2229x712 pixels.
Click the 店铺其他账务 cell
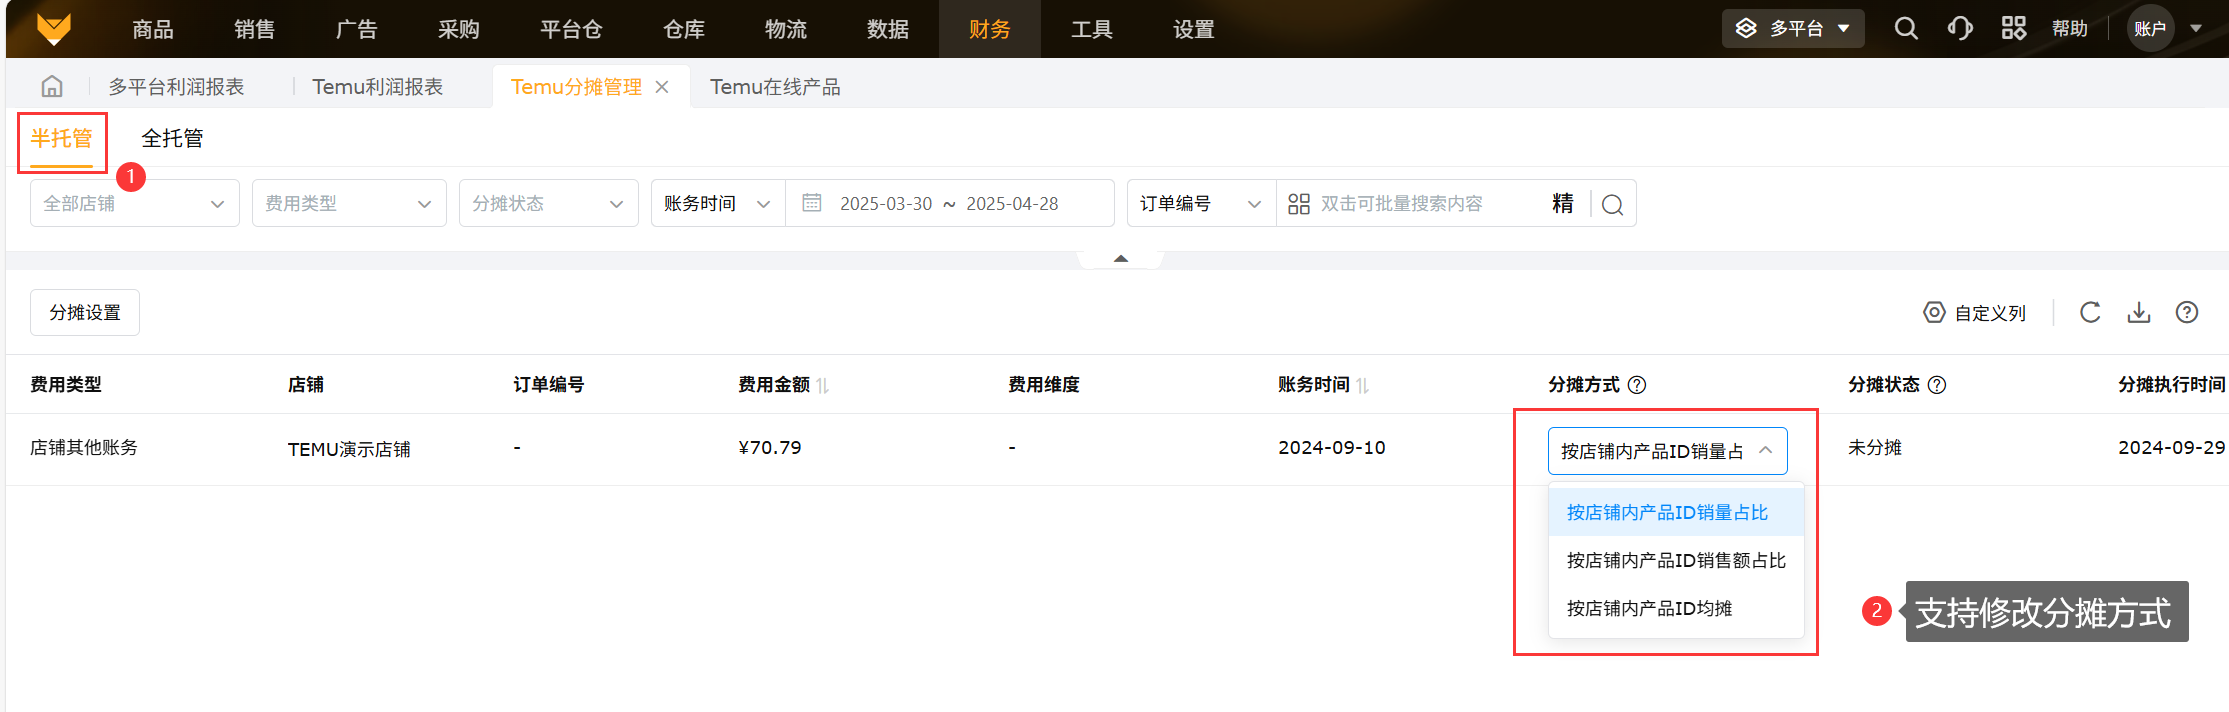point(84,447)
